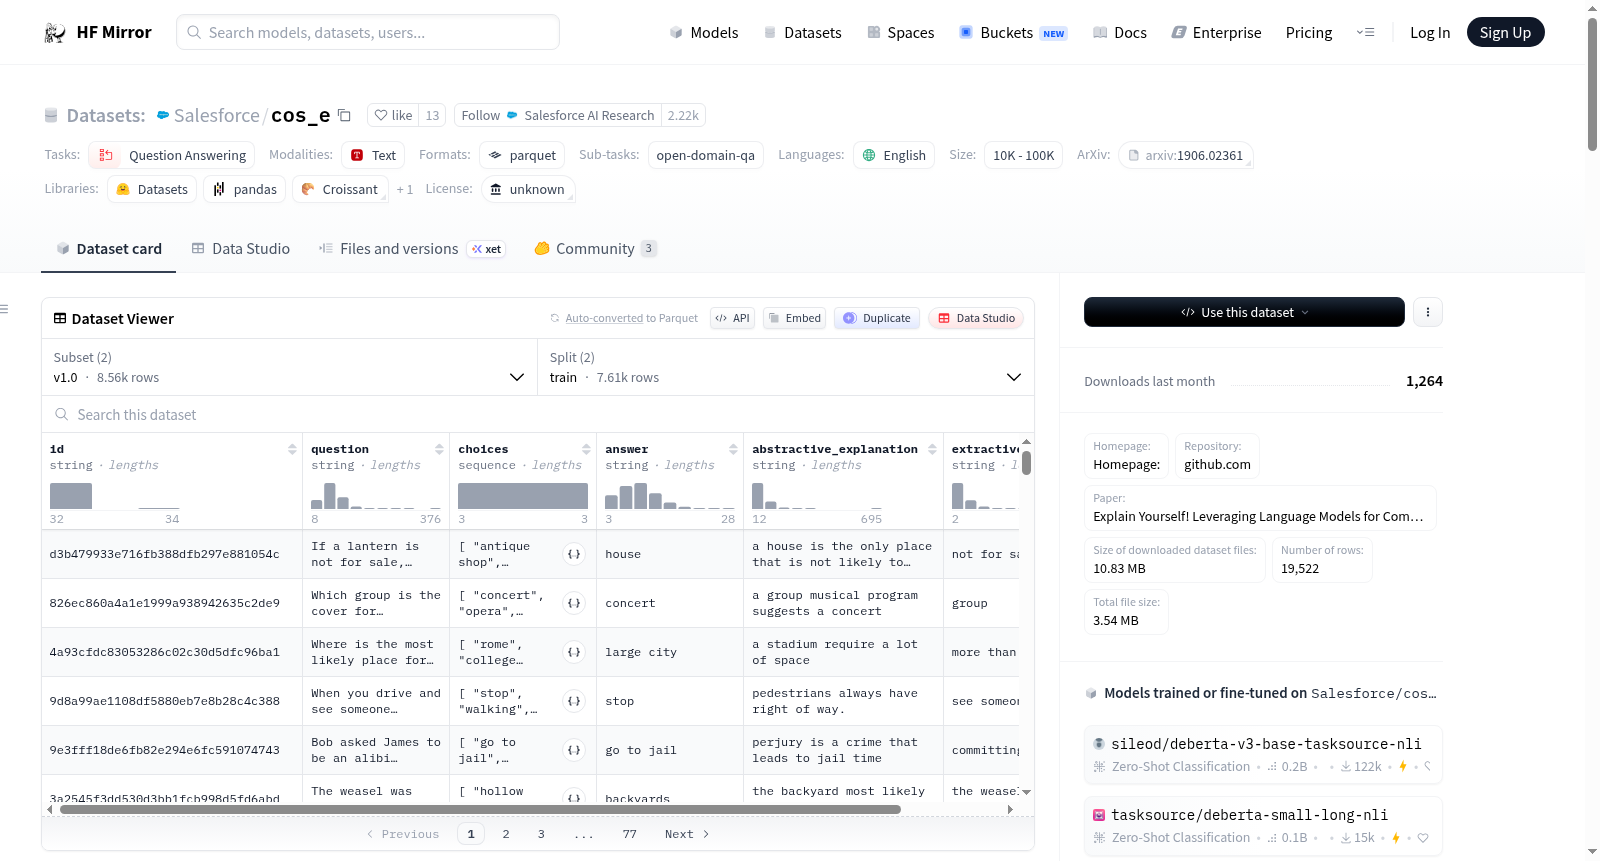Click the Datasets library tag
This screenshot has height=861, width=1600.
point(152,189)
